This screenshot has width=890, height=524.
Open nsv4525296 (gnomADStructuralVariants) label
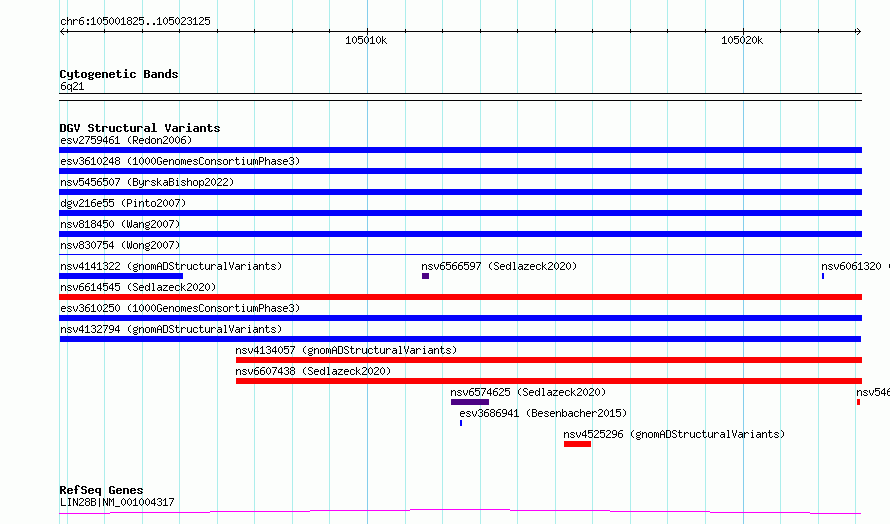pyautogui.click(x=674, y=434)
